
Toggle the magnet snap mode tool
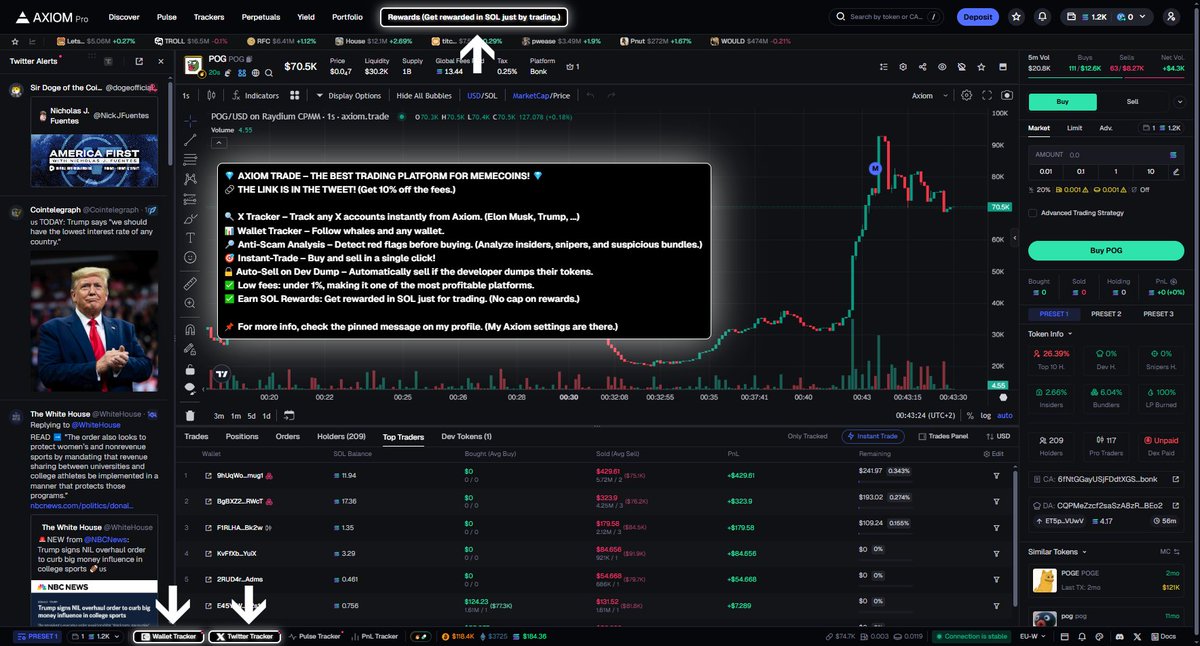(x=190, y=329)
